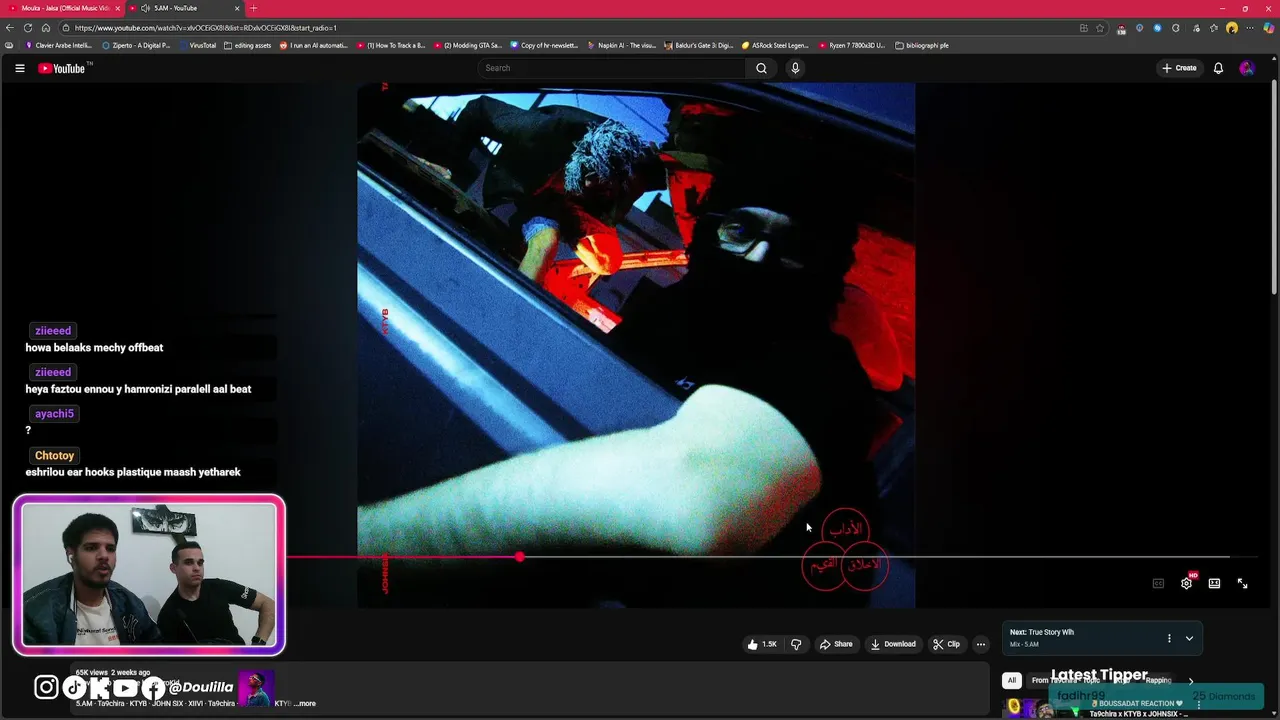Close the Moulta - Jalsa tab

[116, 8]
